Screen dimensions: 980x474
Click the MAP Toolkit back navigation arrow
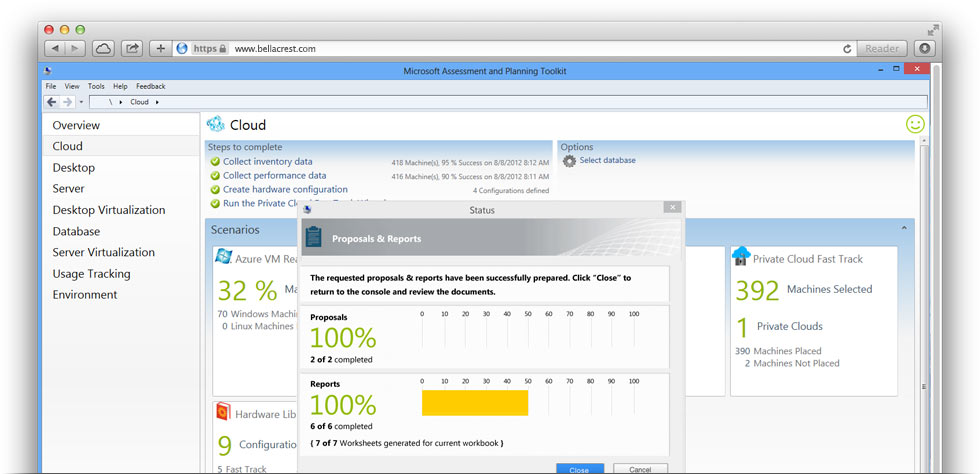(52, 102)
